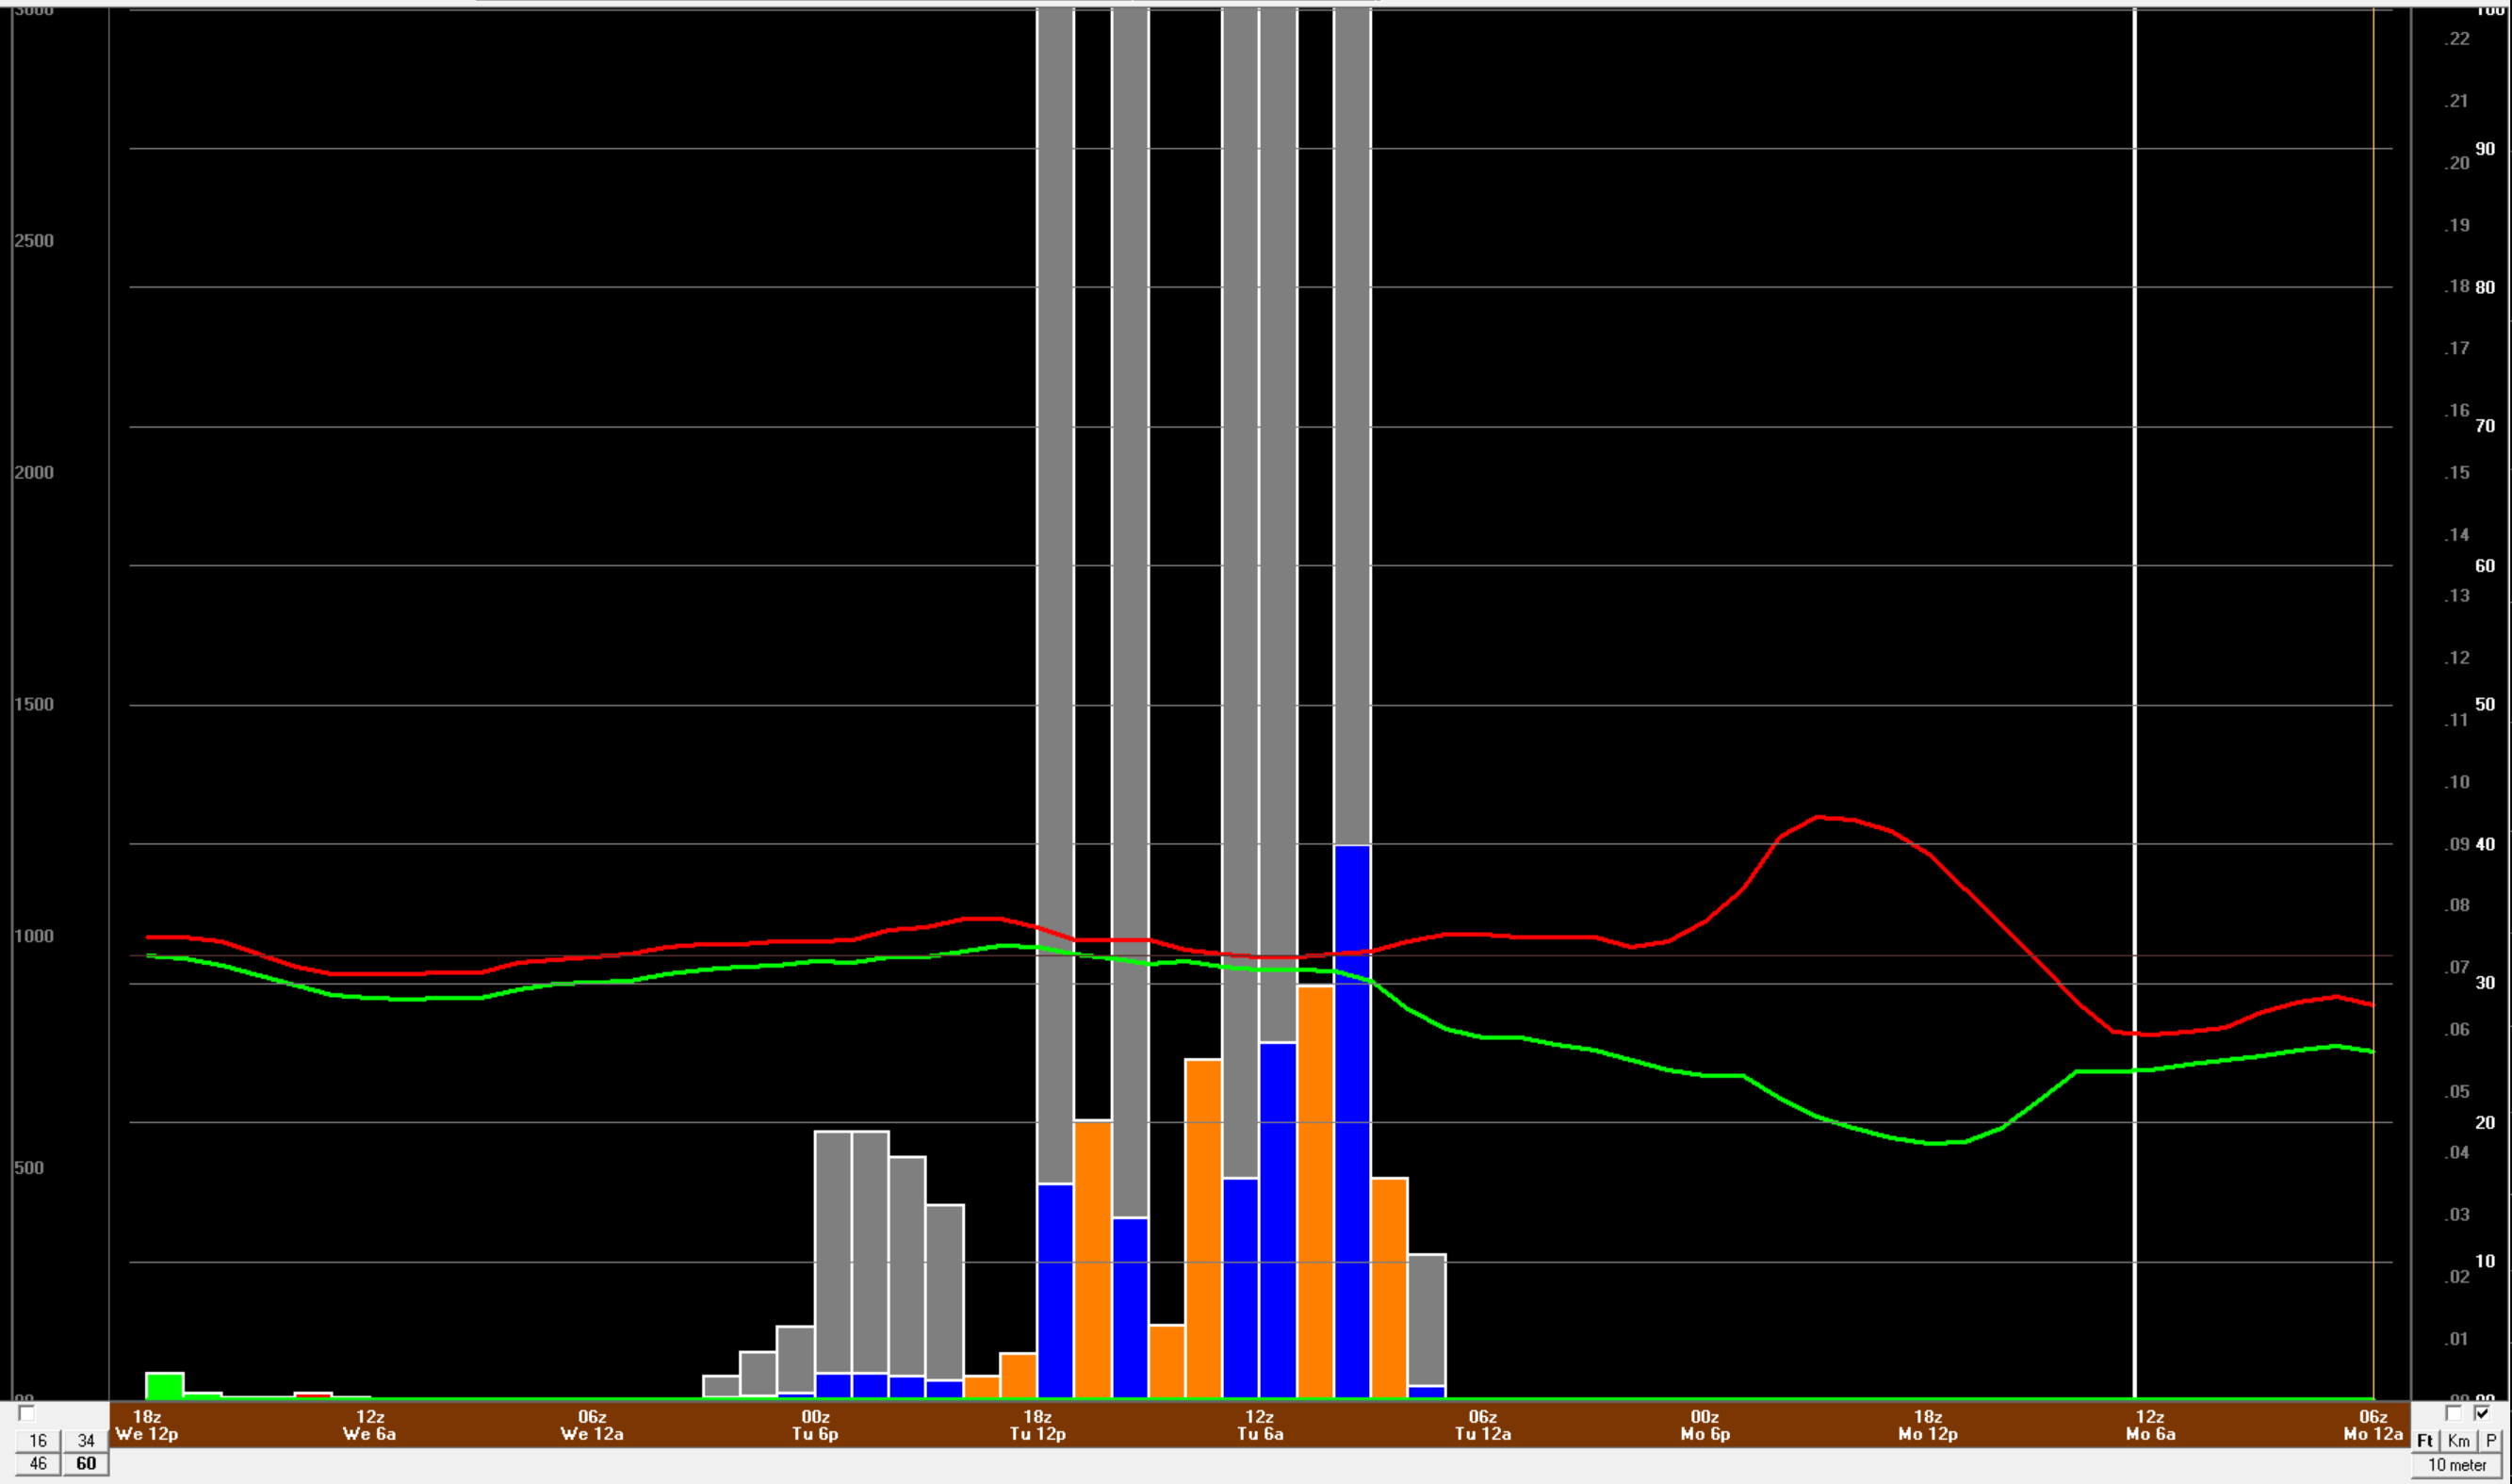This screenshot has height=1484, width=2512.
Task: Click the 16 hour range button
Action: pos(37,1440)
